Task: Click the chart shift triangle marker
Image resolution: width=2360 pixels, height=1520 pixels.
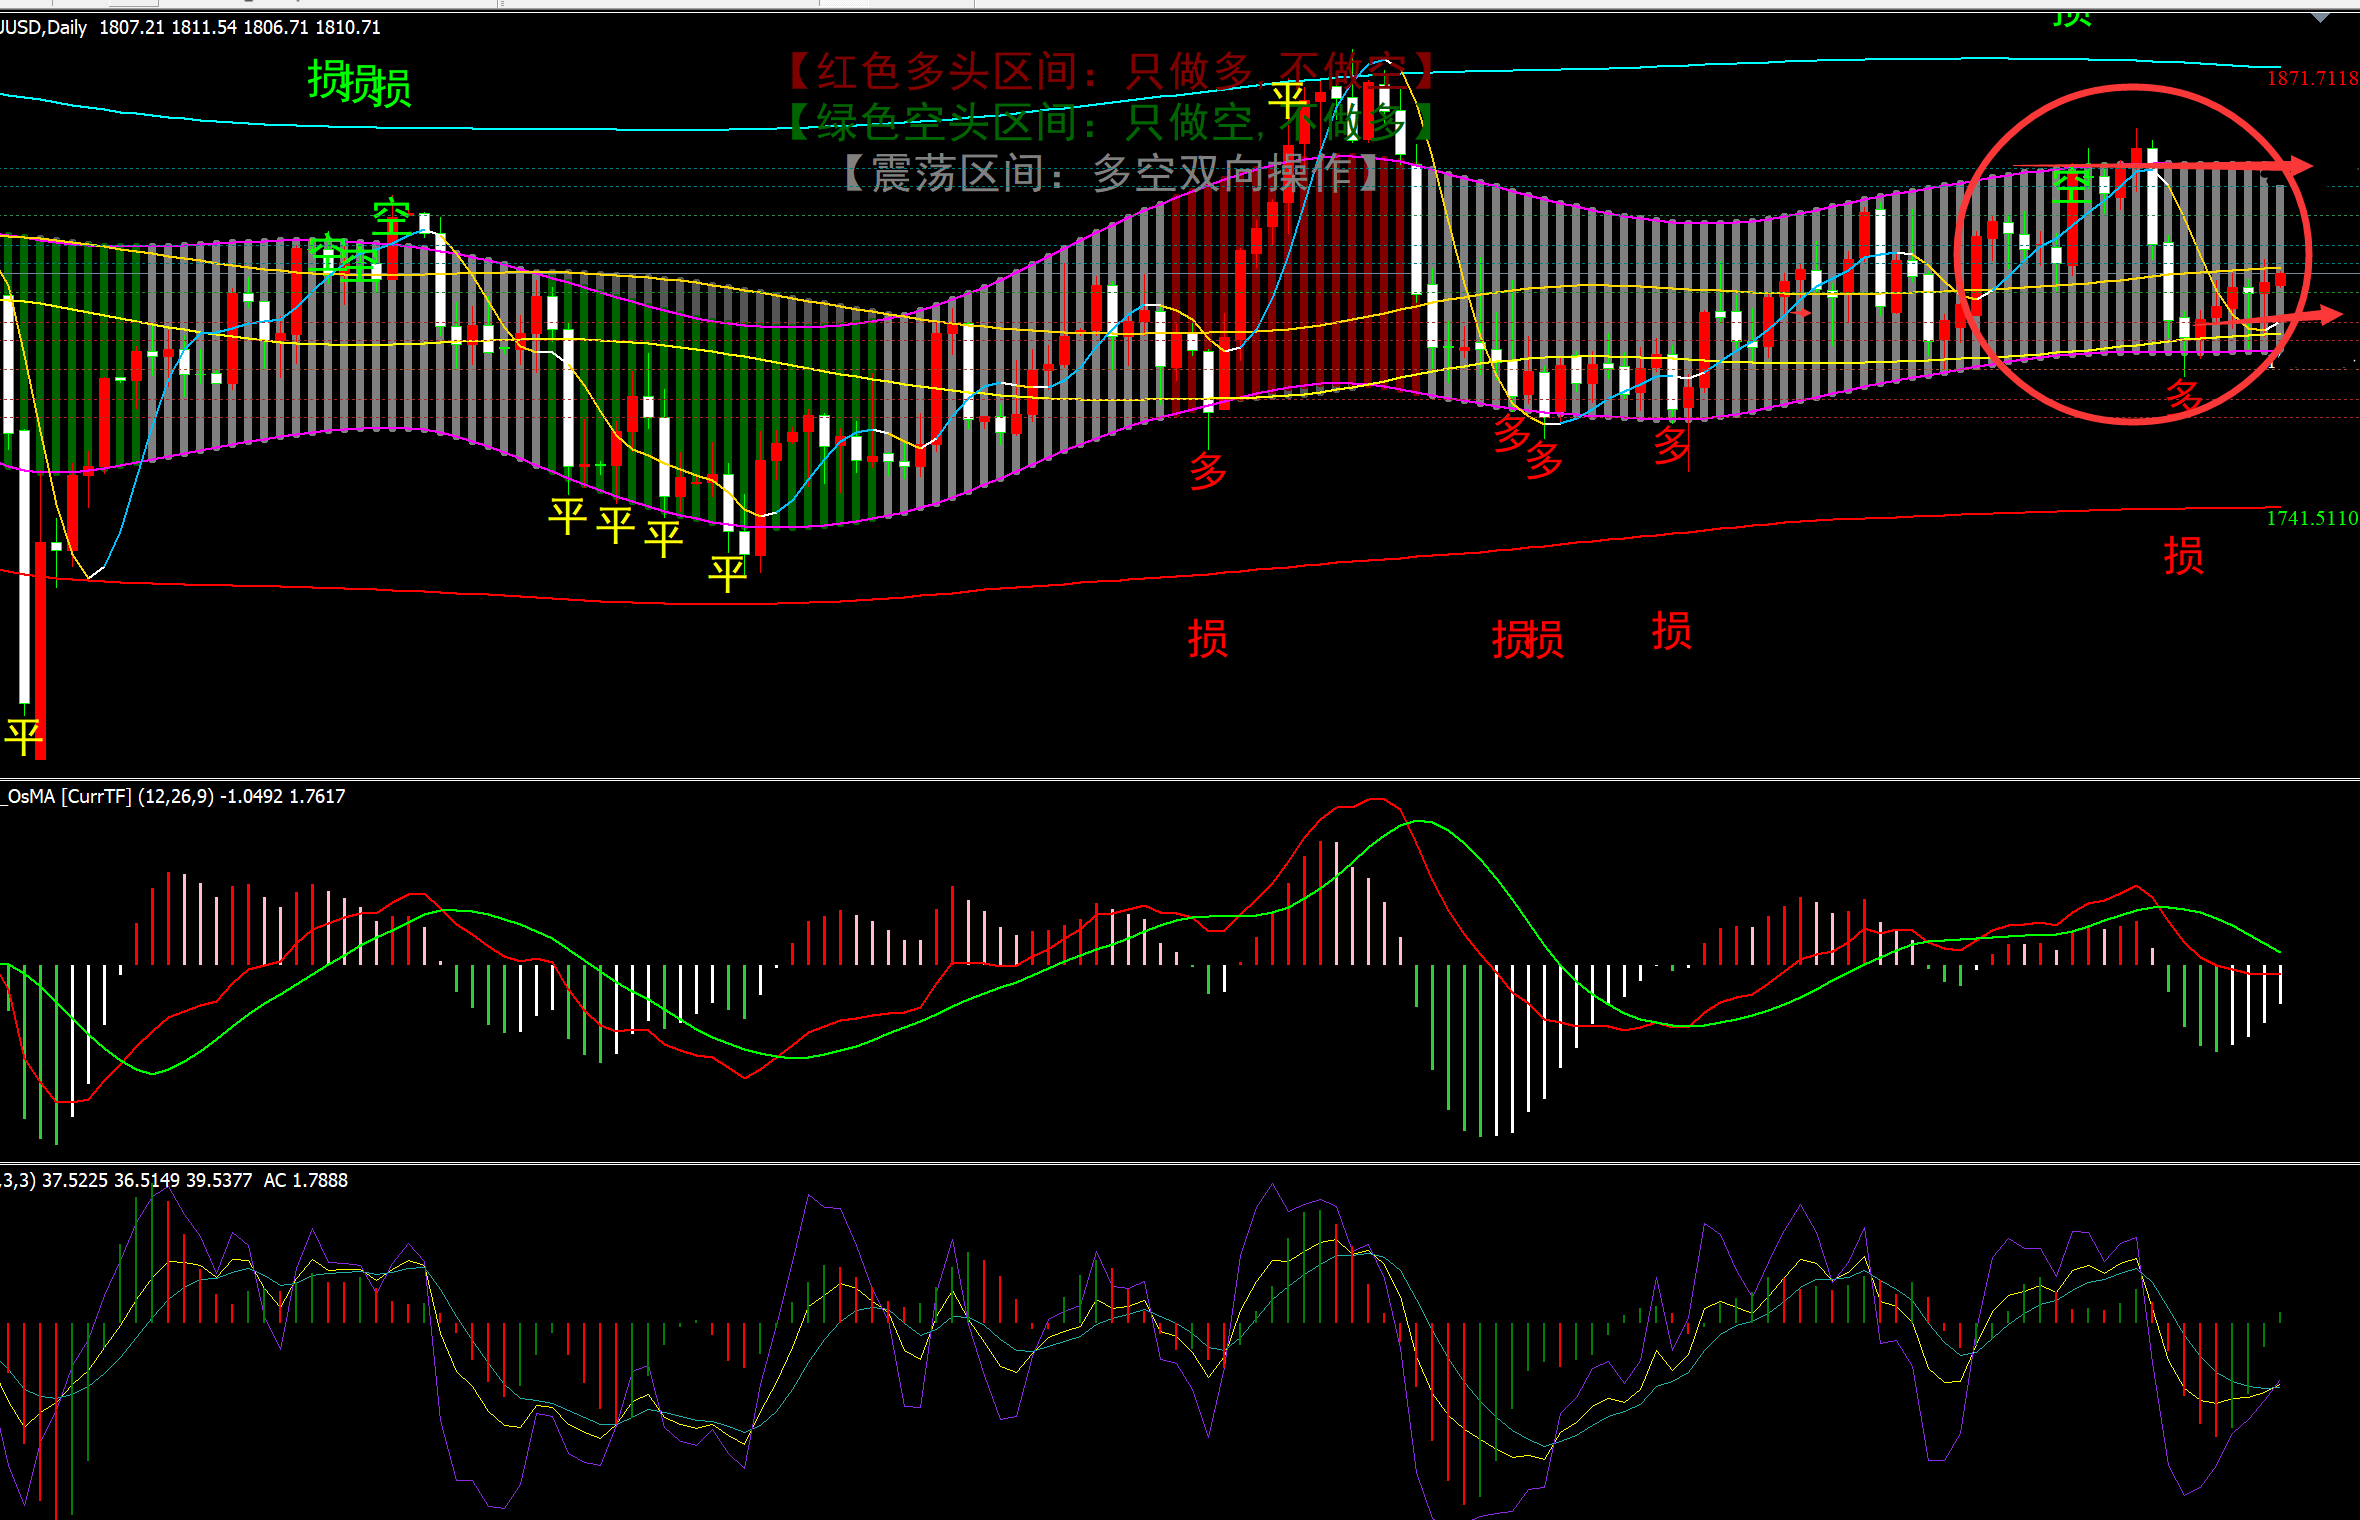Action: pyautogui.click(x=2320, y=18)
